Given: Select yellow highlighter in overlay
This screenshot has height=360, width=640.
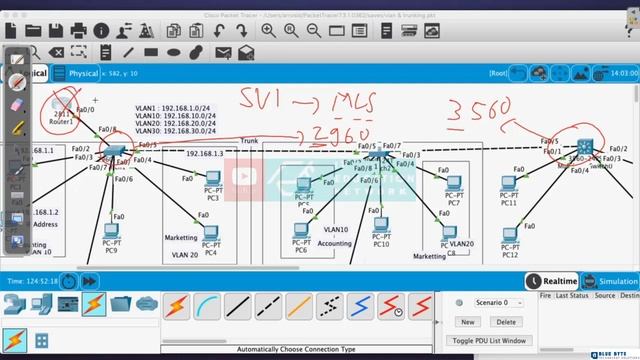Looking at the screenshot, I should pos(17,129).
